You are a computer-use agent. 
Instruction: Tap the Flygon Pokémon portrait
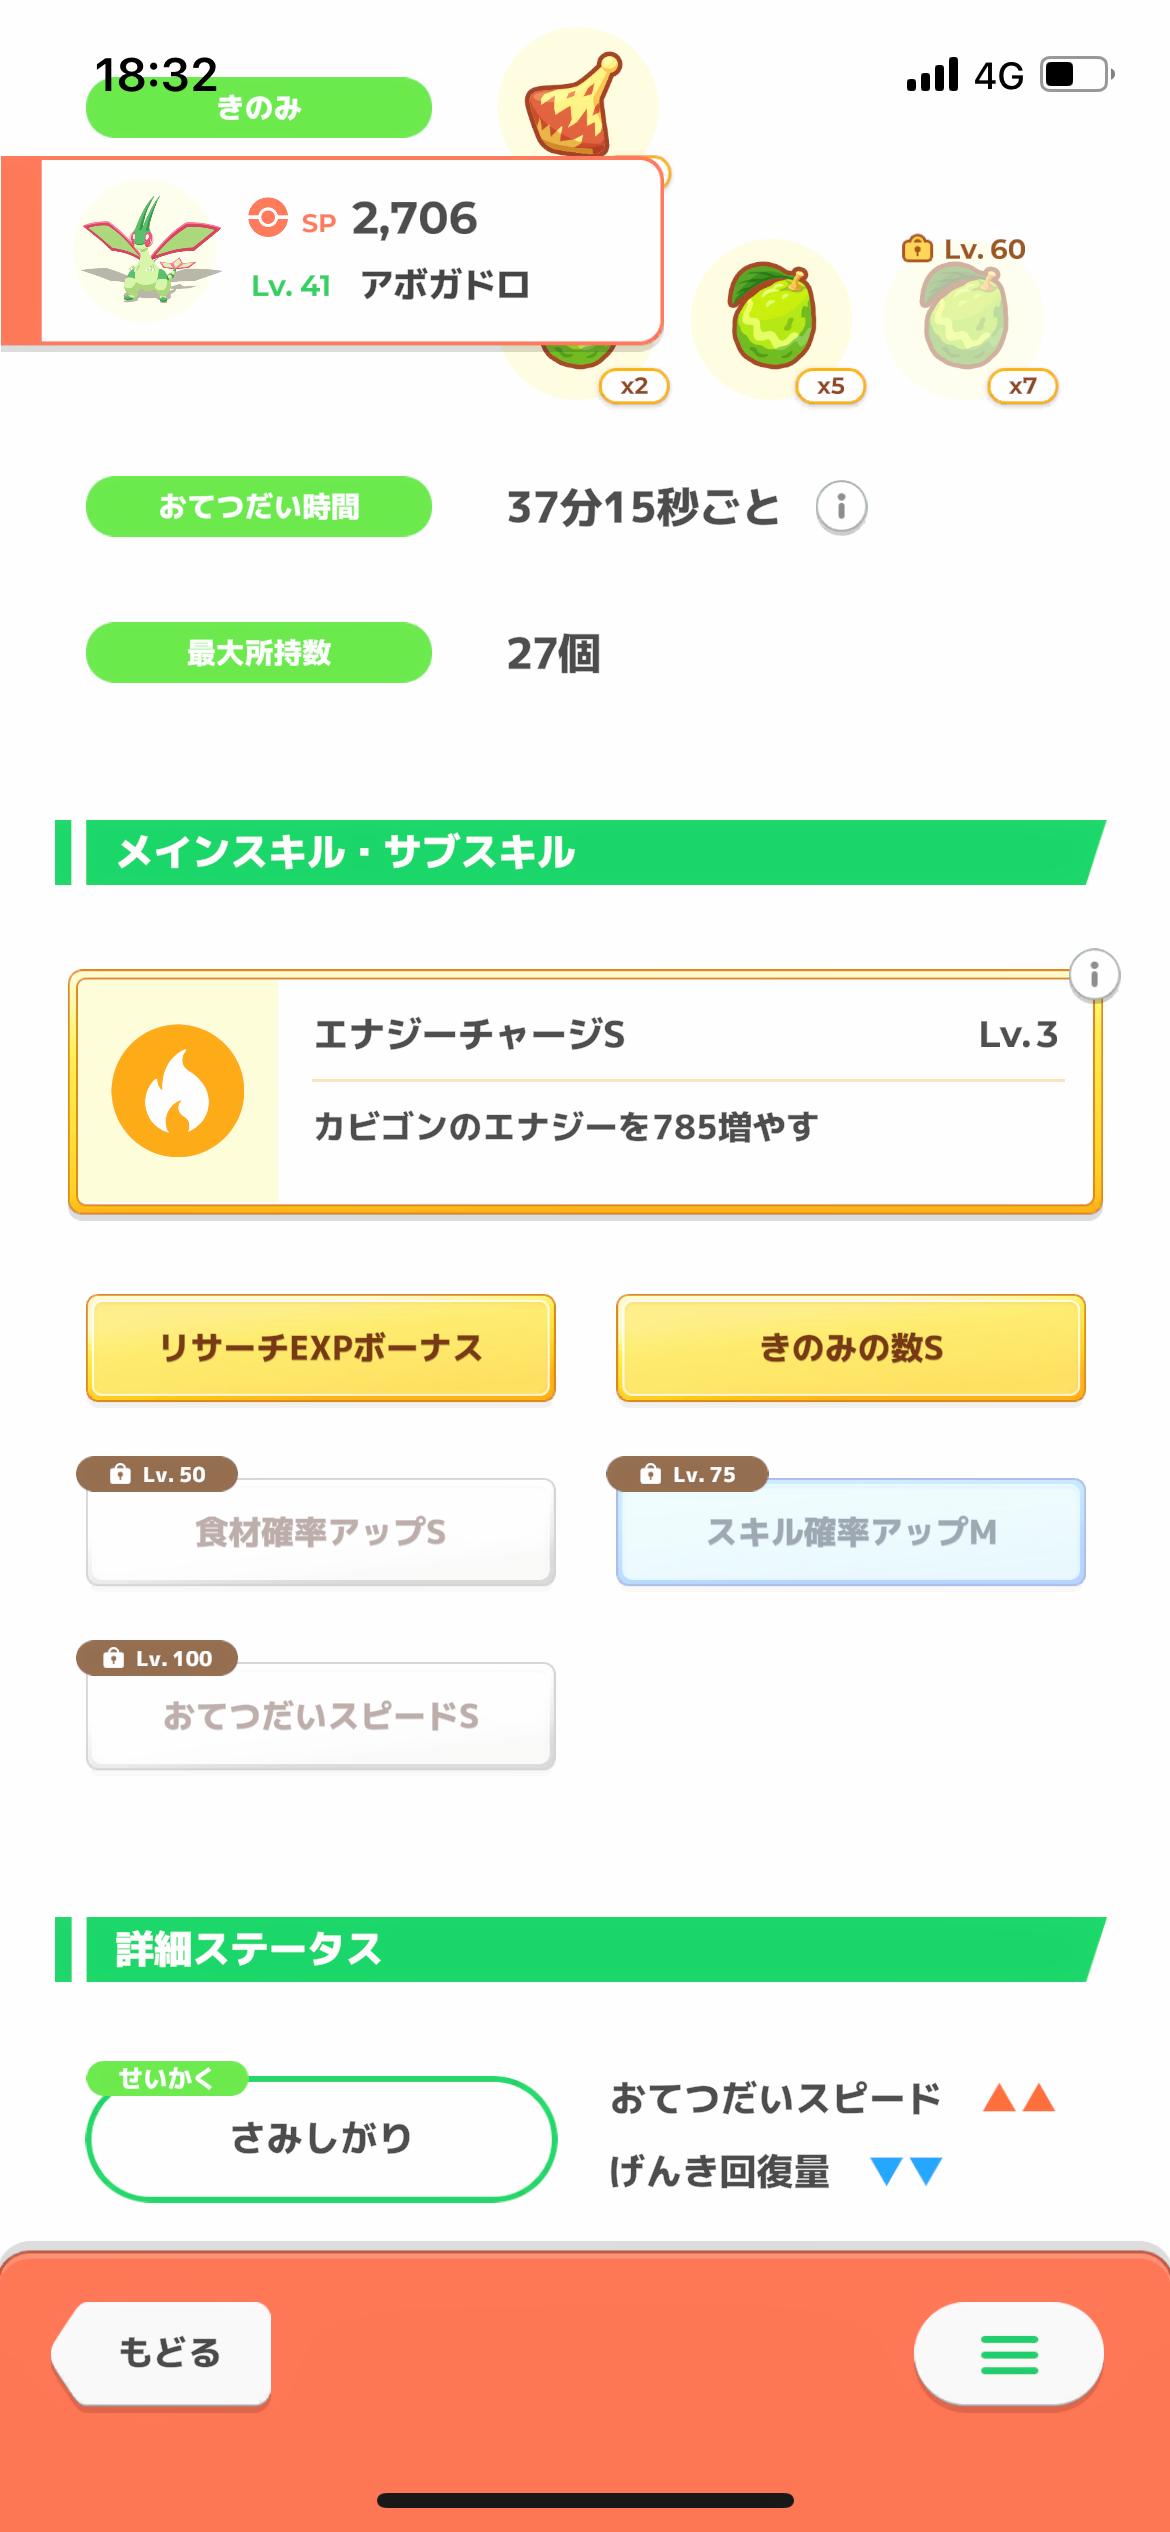pos(150,250)
